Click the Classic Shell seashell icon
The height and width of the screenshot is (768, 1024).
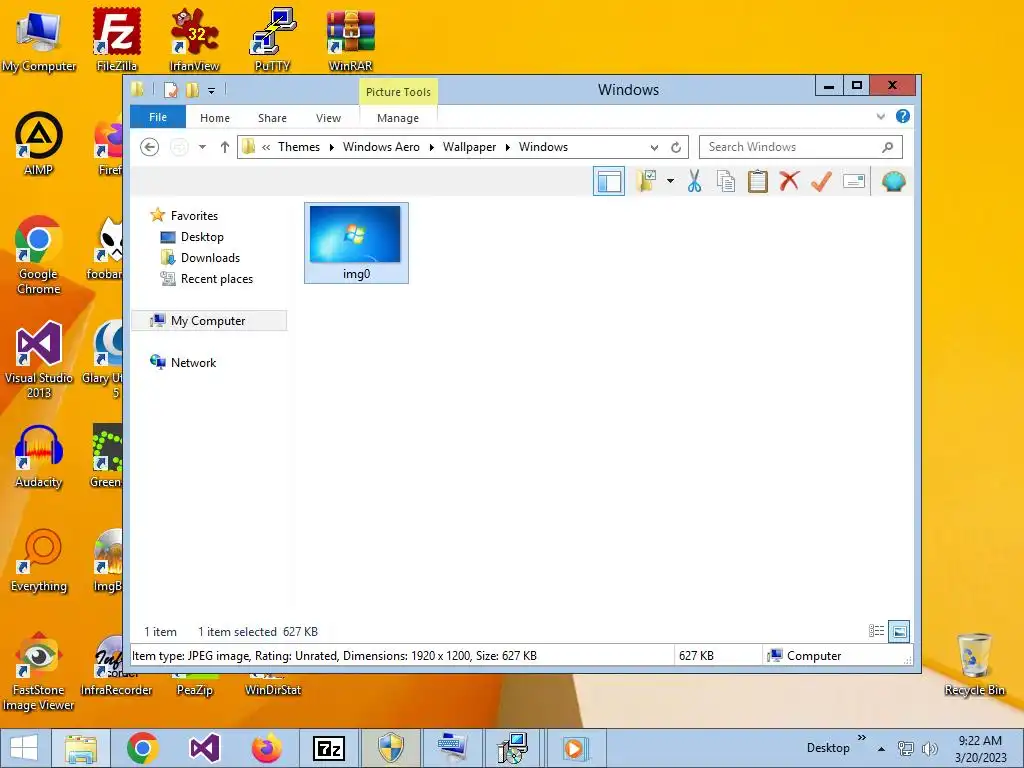click(x=893, y=181)
